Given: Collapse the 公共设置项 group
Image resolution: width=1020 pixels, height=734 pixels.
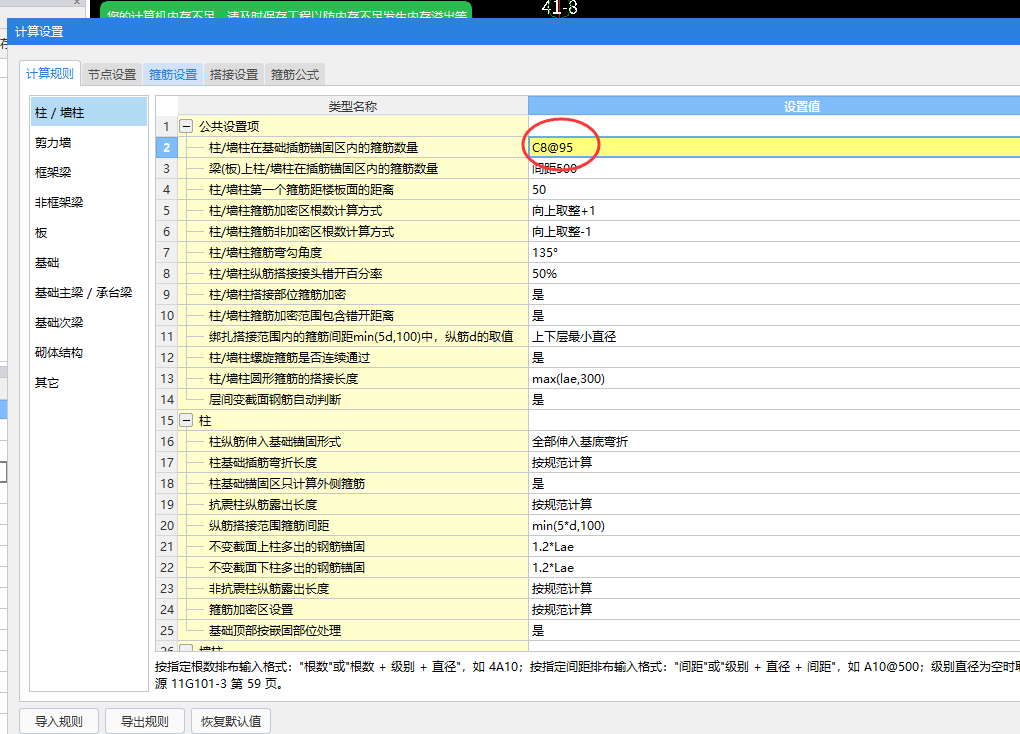Looking at the screenshot, I should tap(186, 126).
